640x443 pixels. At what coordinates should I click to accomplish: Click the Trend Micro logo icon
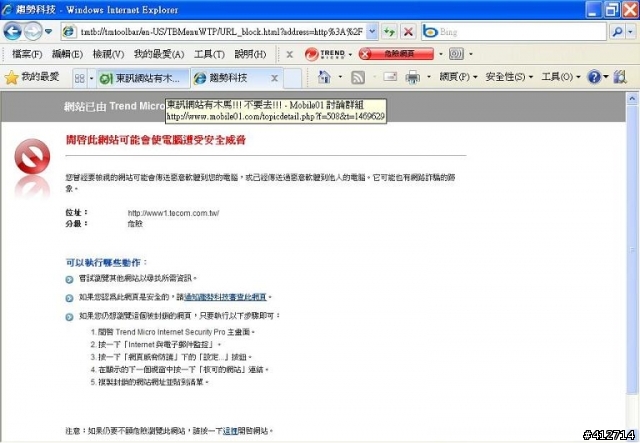coord(325,54)
